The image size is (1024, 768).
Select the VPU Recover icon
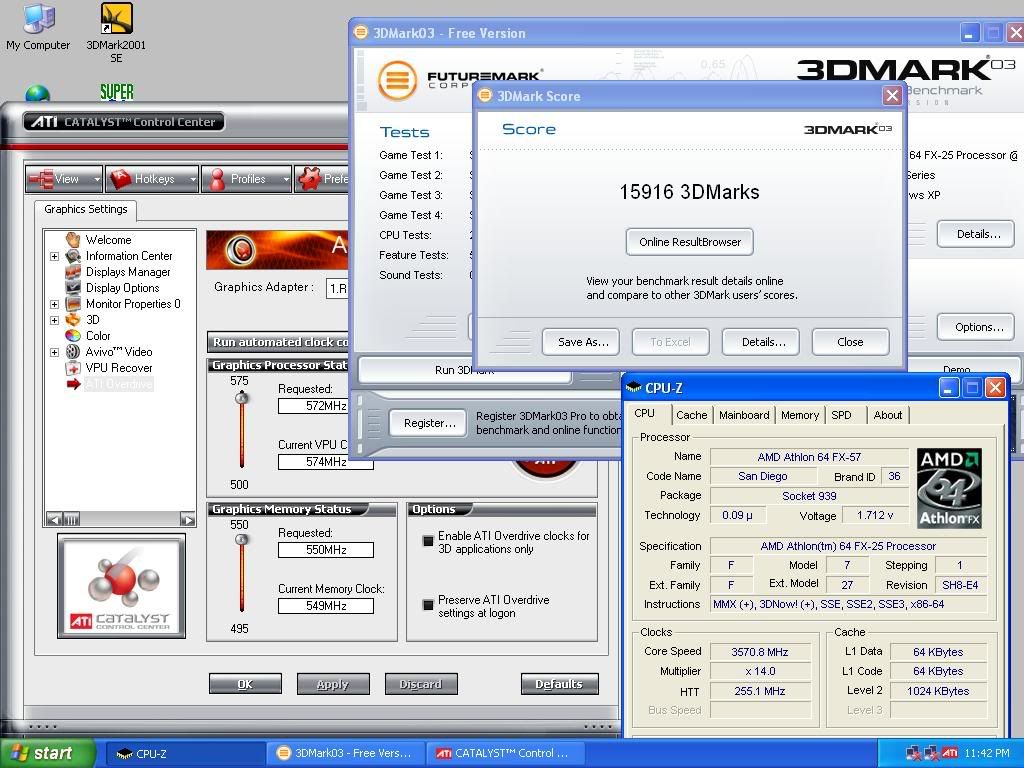click(73, 368)
